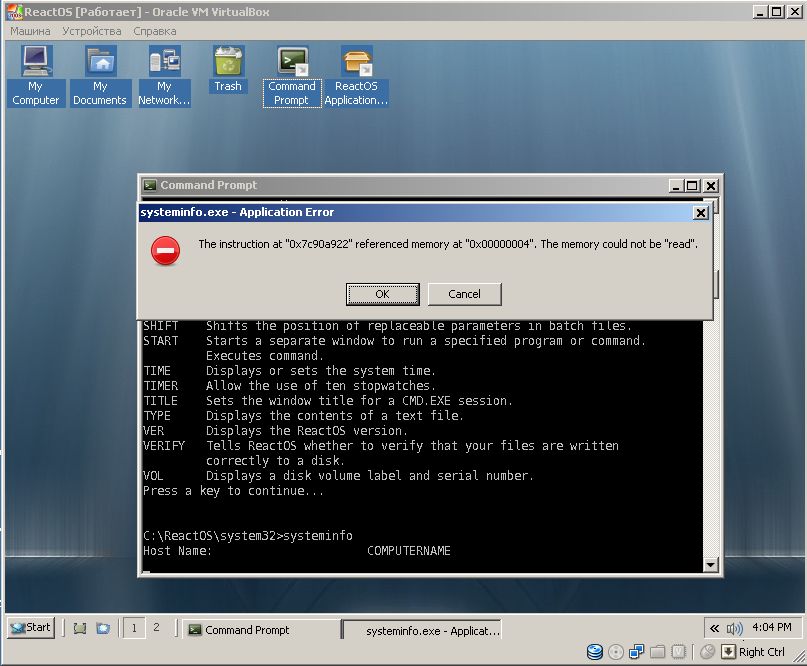Click the VirtualBox window title icon
Viewport: 807px width, 666px height.
[x=14, y=11]
